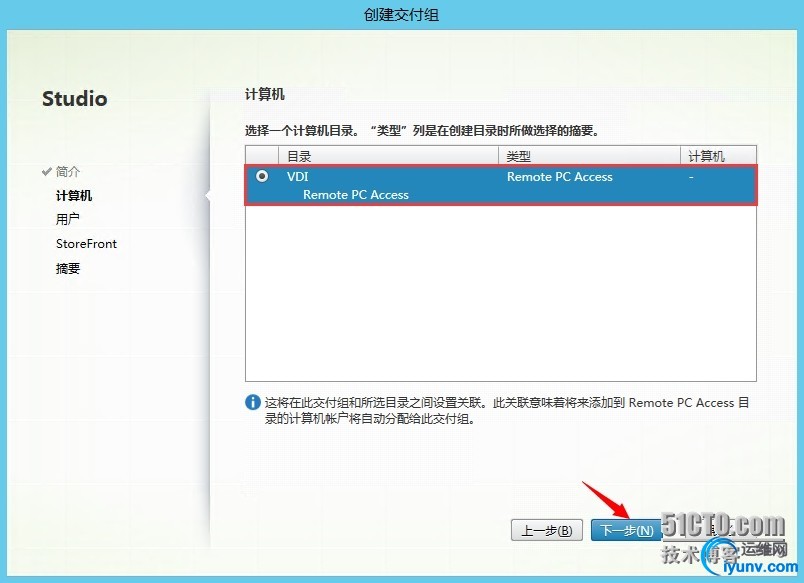The height and width of the screenshot is (583, 804).
Task: Sort by the 目录 column header
Action: point(388,156)
